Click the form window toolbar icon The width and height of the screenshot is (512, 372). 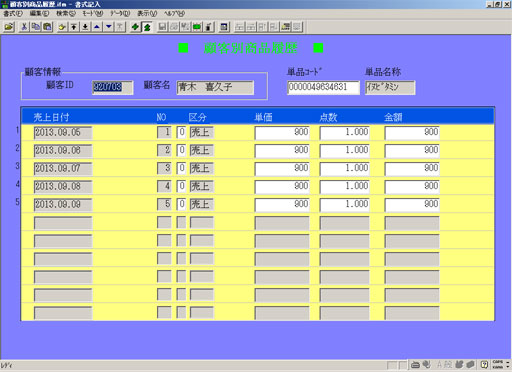pyautogui.click(x=224, y=27)
